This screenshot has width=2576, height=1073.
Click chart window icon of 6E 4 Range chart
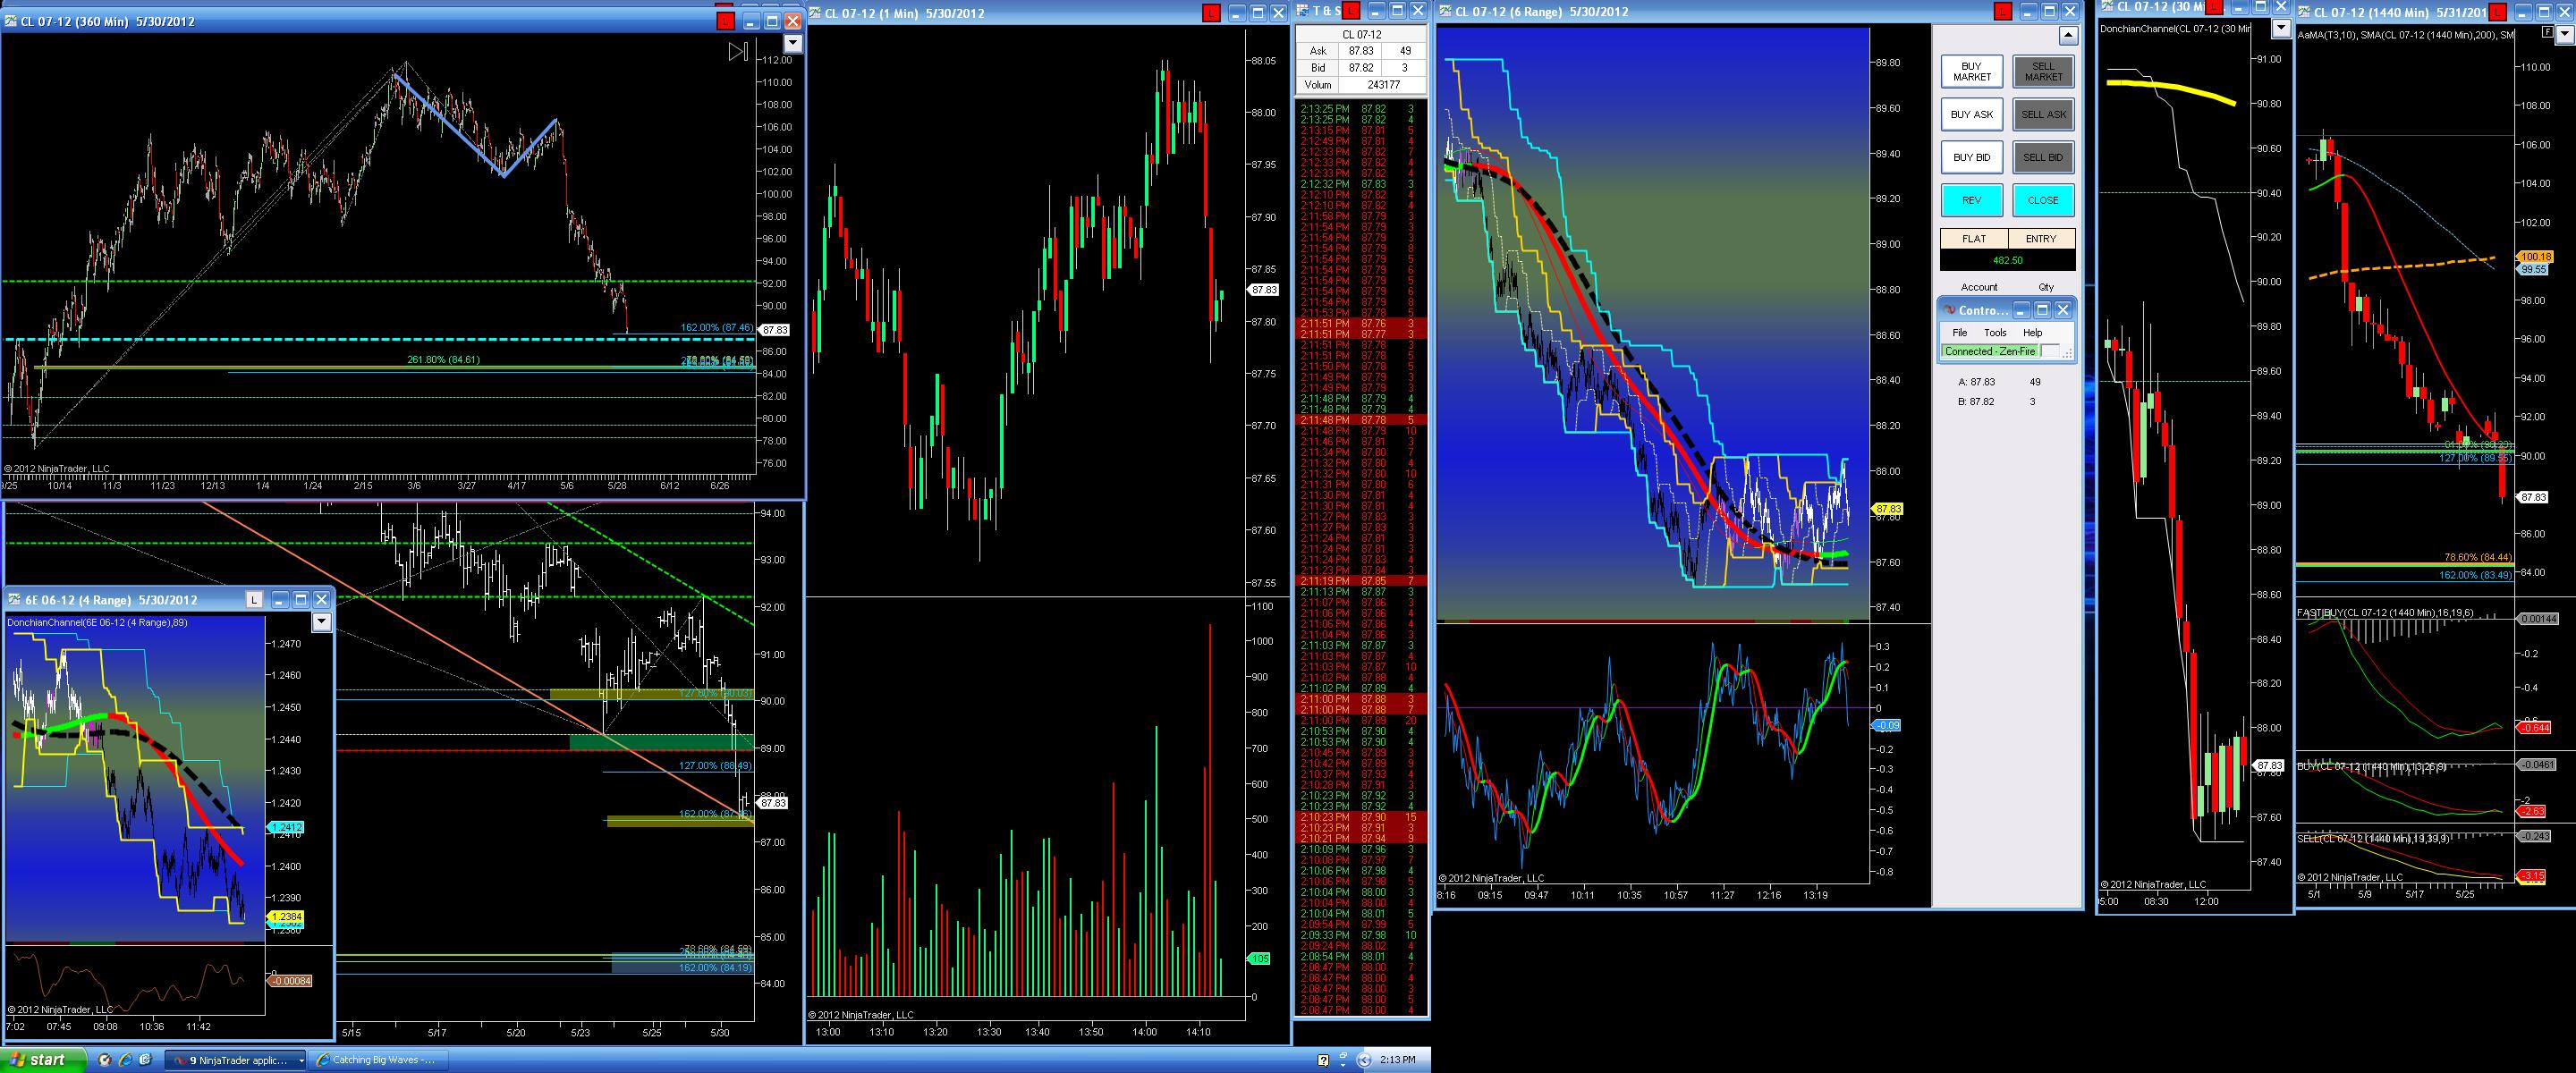(15, 600)
